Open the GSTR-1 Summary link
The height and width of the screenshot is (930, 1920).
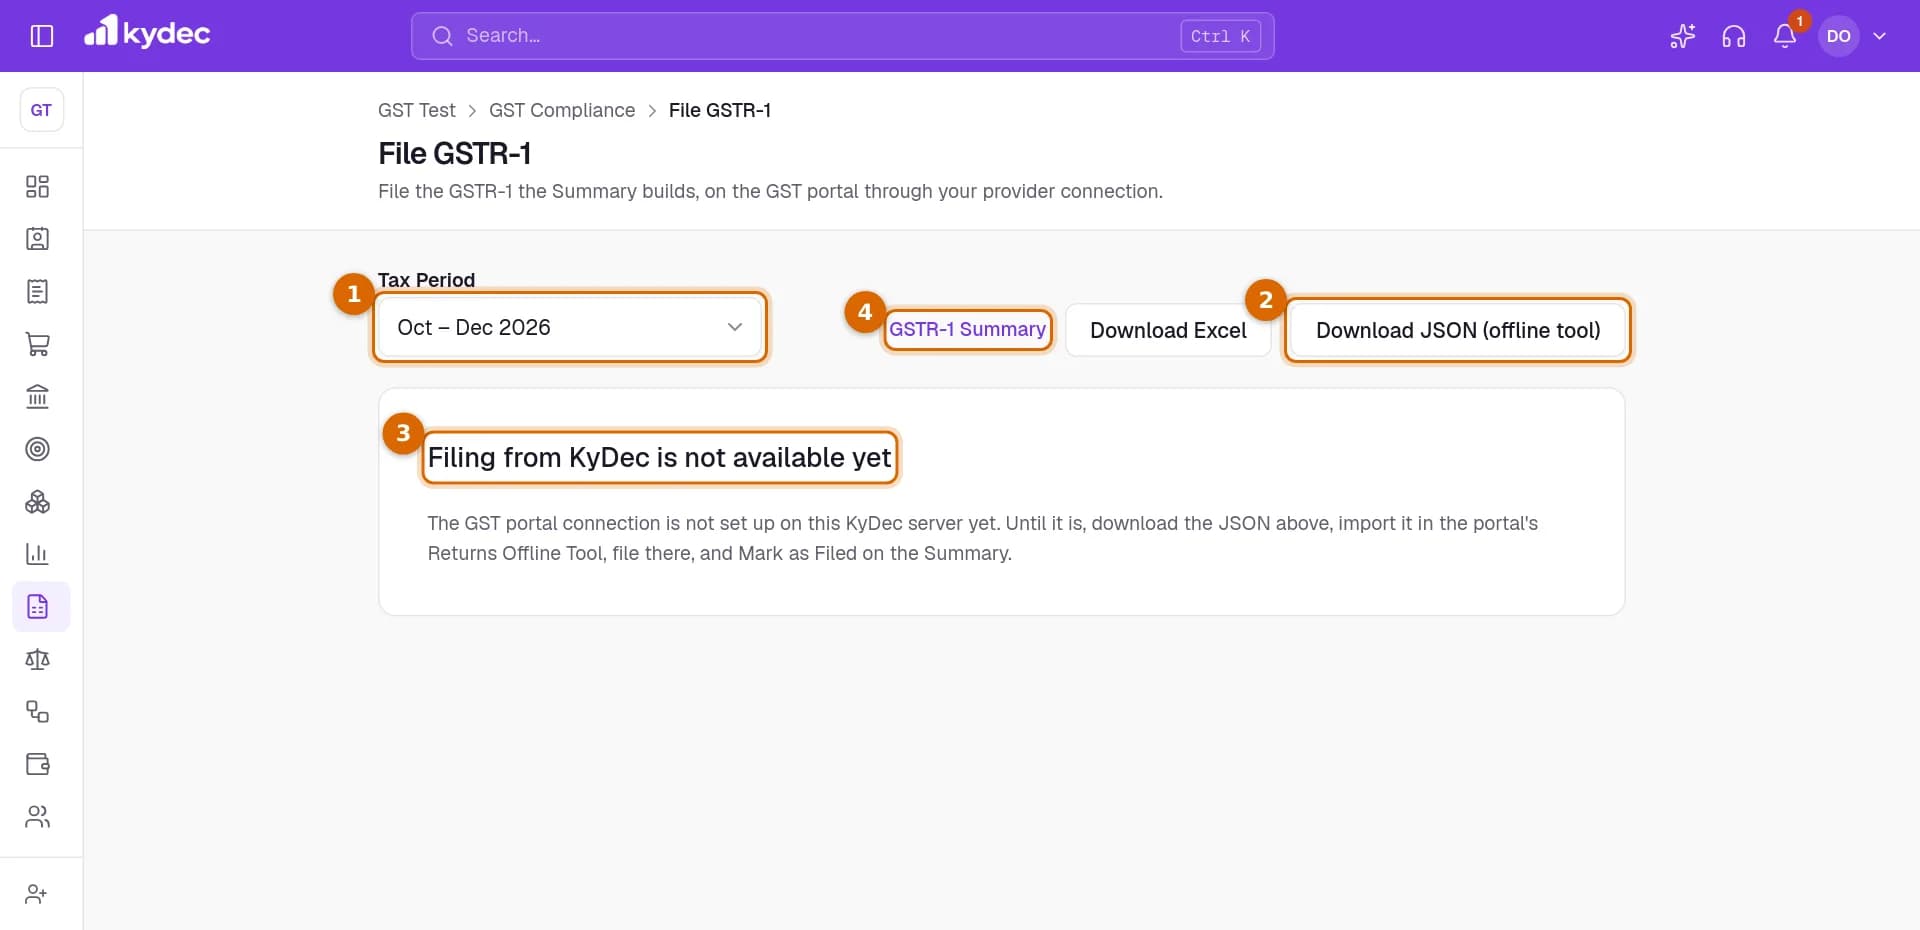point(968,329)
